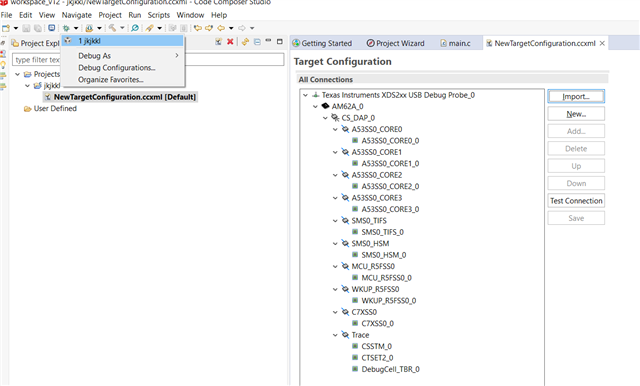The height and width of the screenshot is (386, 640).
Task: Switch to the Project Wizard tab
Action: click(x=396, y=43)
